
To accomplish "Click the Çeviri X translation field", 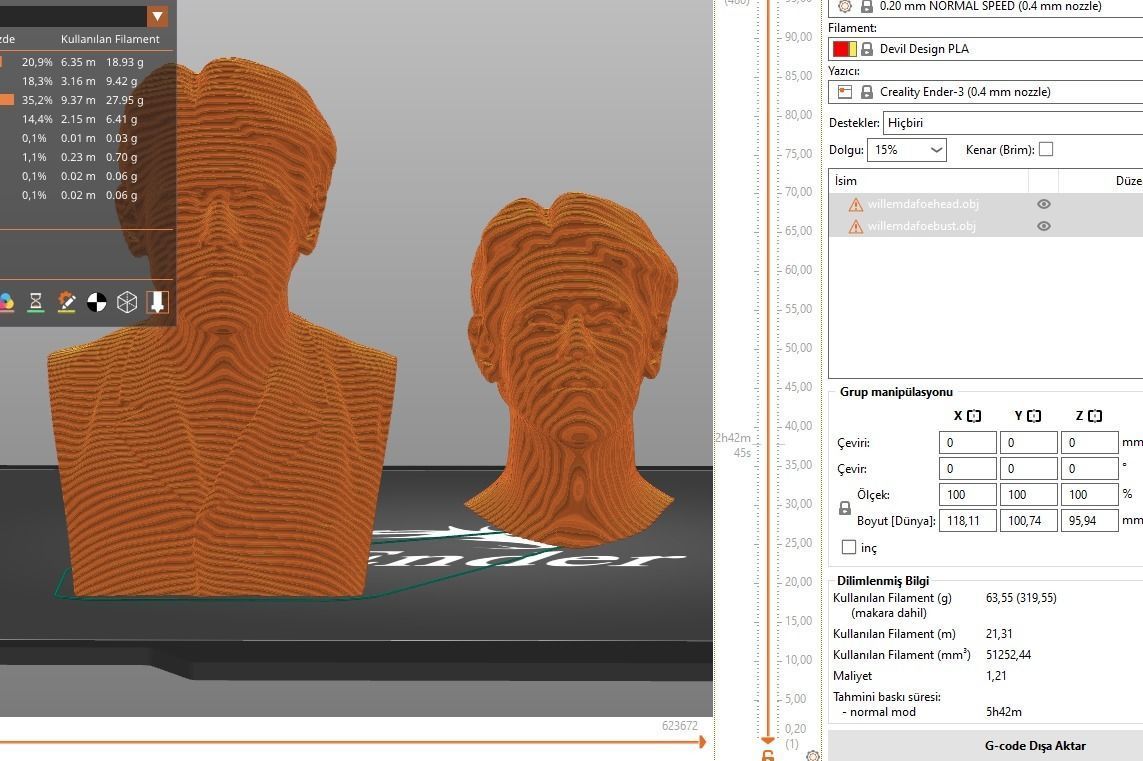I will (967, 442).
